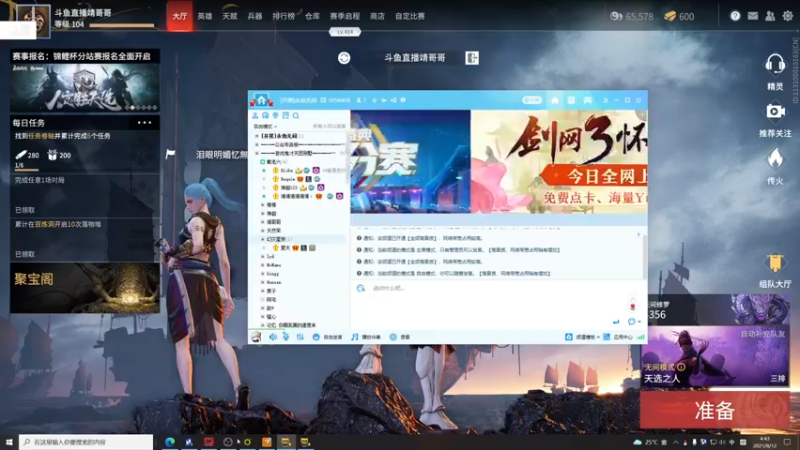Screen dimensions: 800x450
Task: Click the 65,578 coin currency
Action: pos(632,16)
